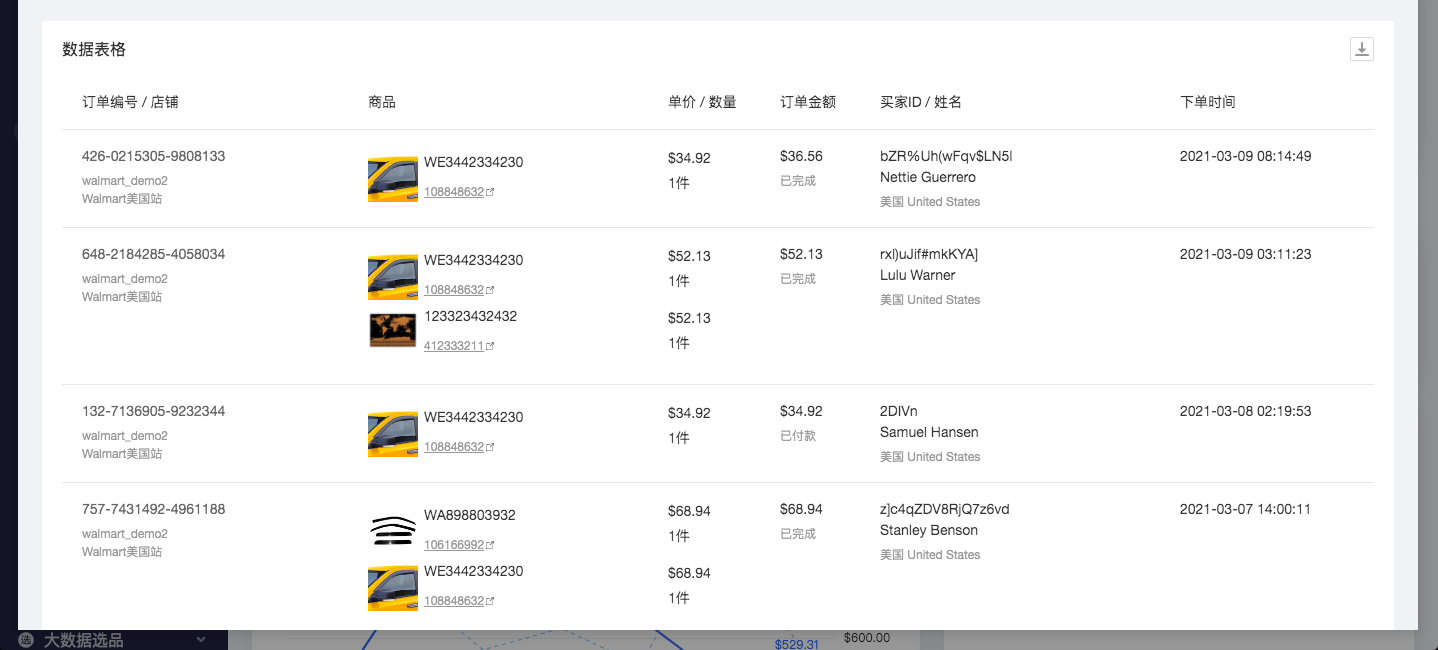Select order number 648-2184285-4058034
Image resolution: width=1438 pixels, height=650 pixels.
coord(153,254)
